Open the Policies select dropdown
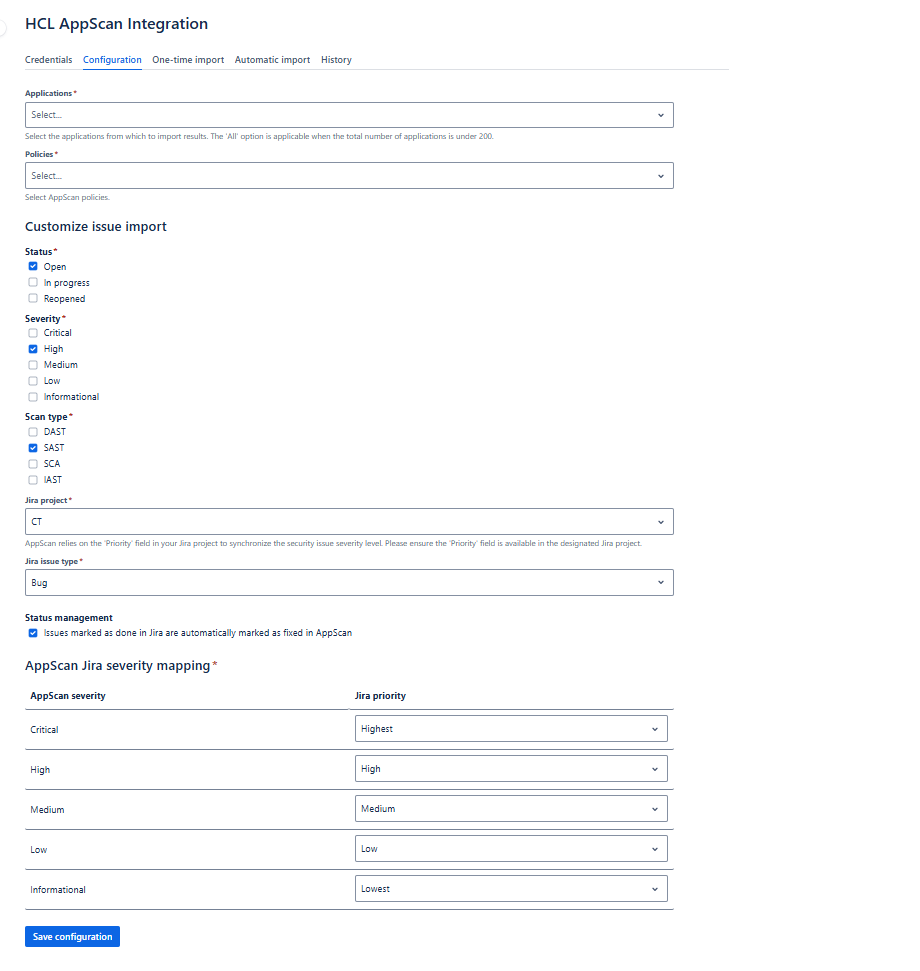Viewport: 920px width, 971px height. tap(349, 176)
